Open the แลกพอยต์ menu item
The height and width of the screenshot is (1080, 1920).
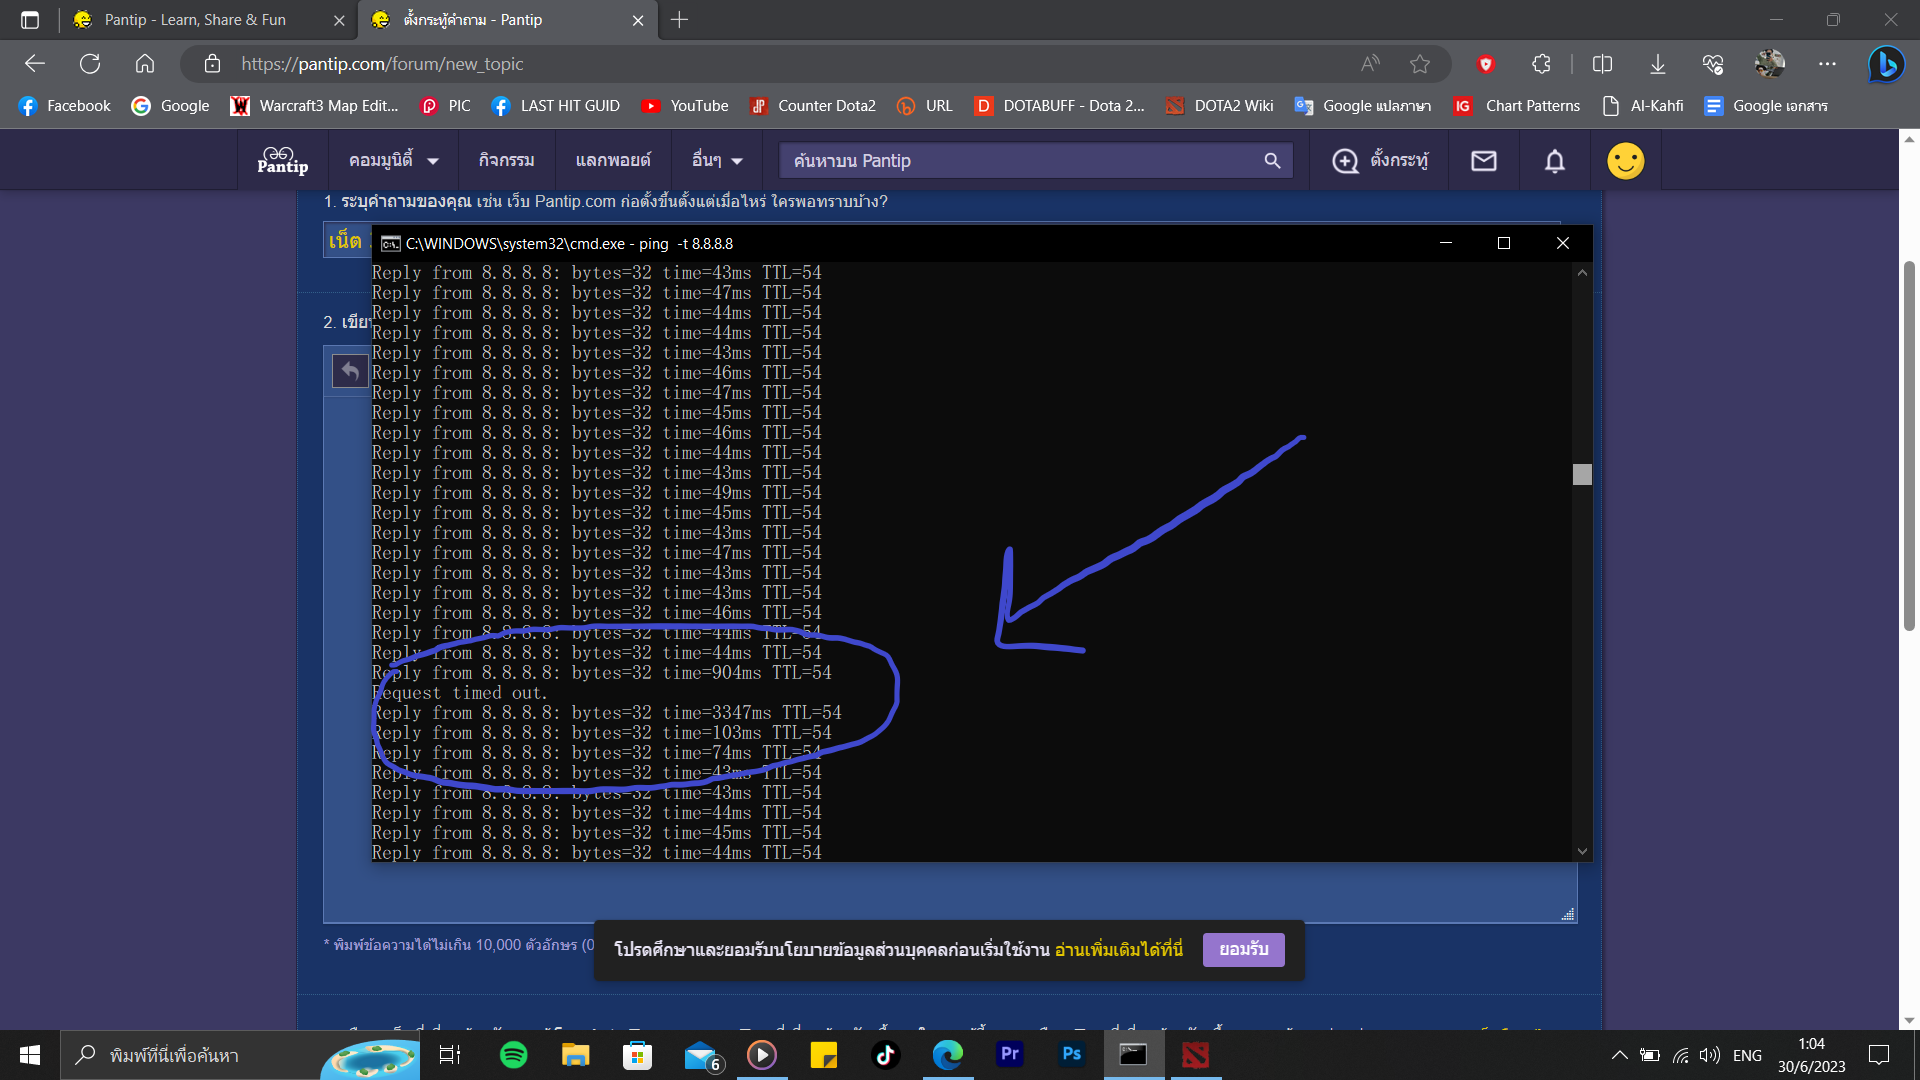click(x=613, y=161)
